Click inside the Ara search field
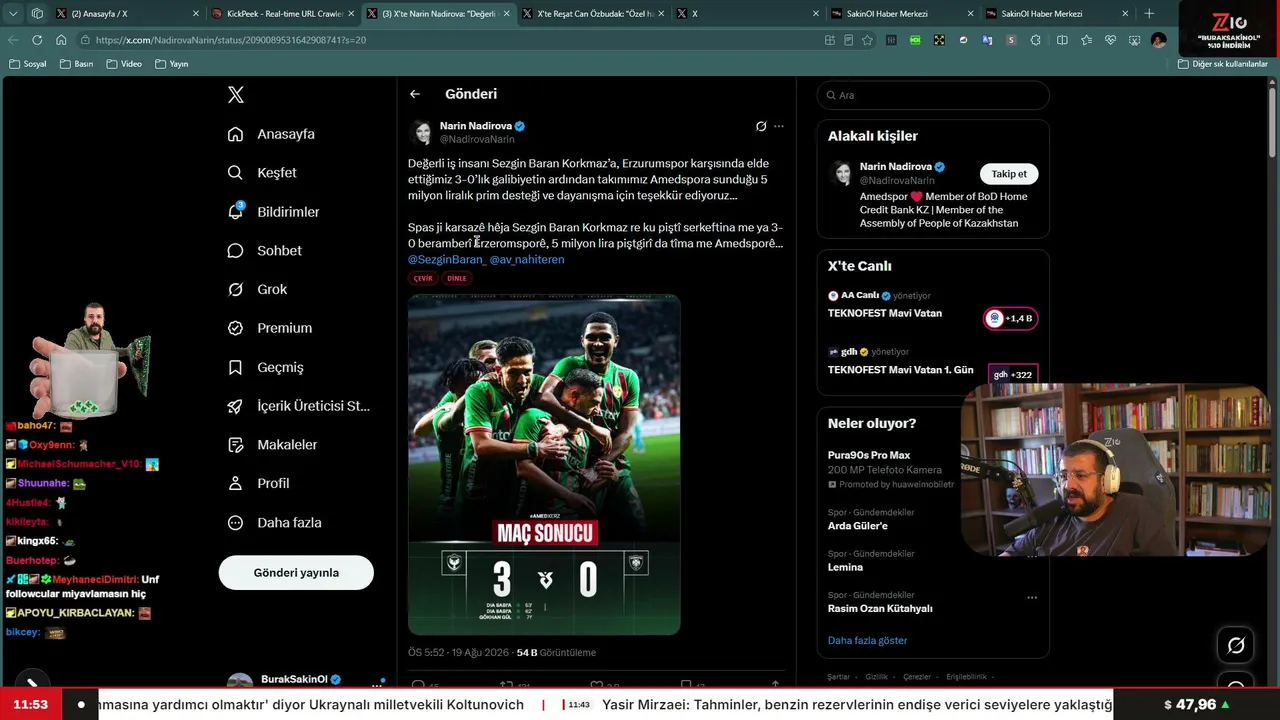 click(x=933, y=95)
